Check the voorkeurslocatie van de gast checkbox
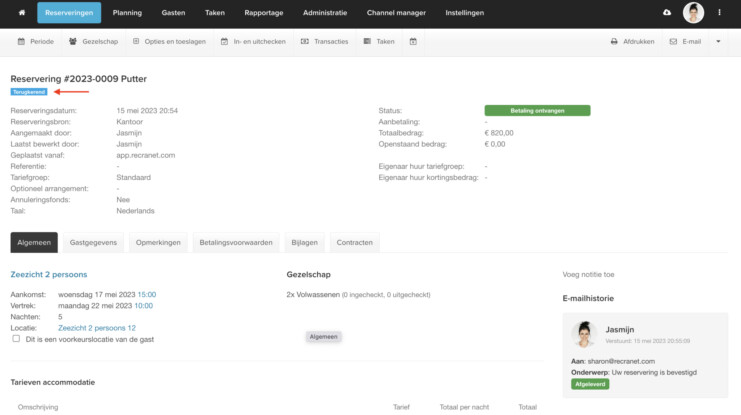The image size is (741, 415). (x=16, y=338)
